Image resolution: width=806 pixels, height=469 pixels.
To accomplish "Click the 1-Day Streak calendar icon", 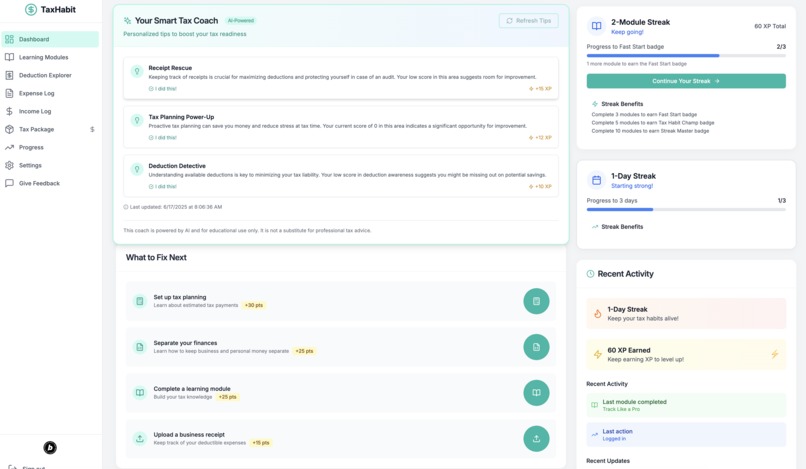I will [596, 180].
